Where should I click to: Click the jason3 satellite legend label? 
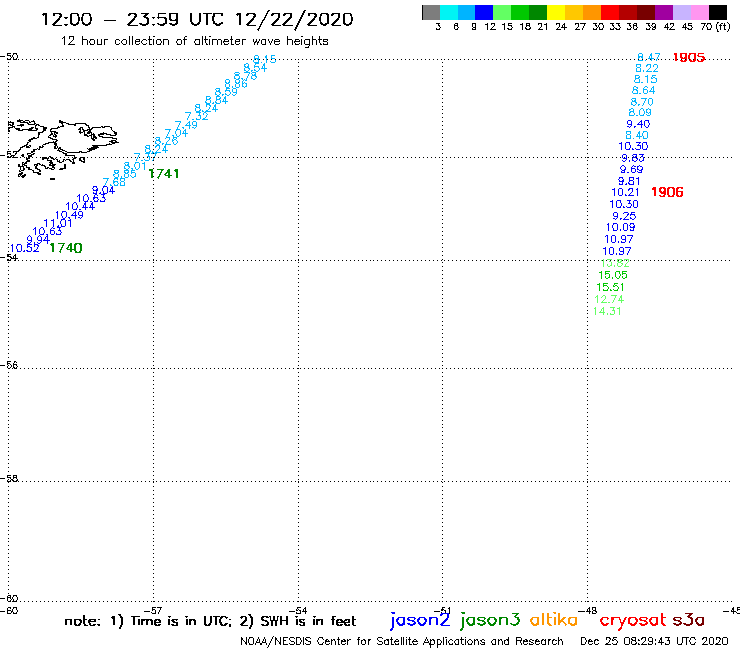490,620
